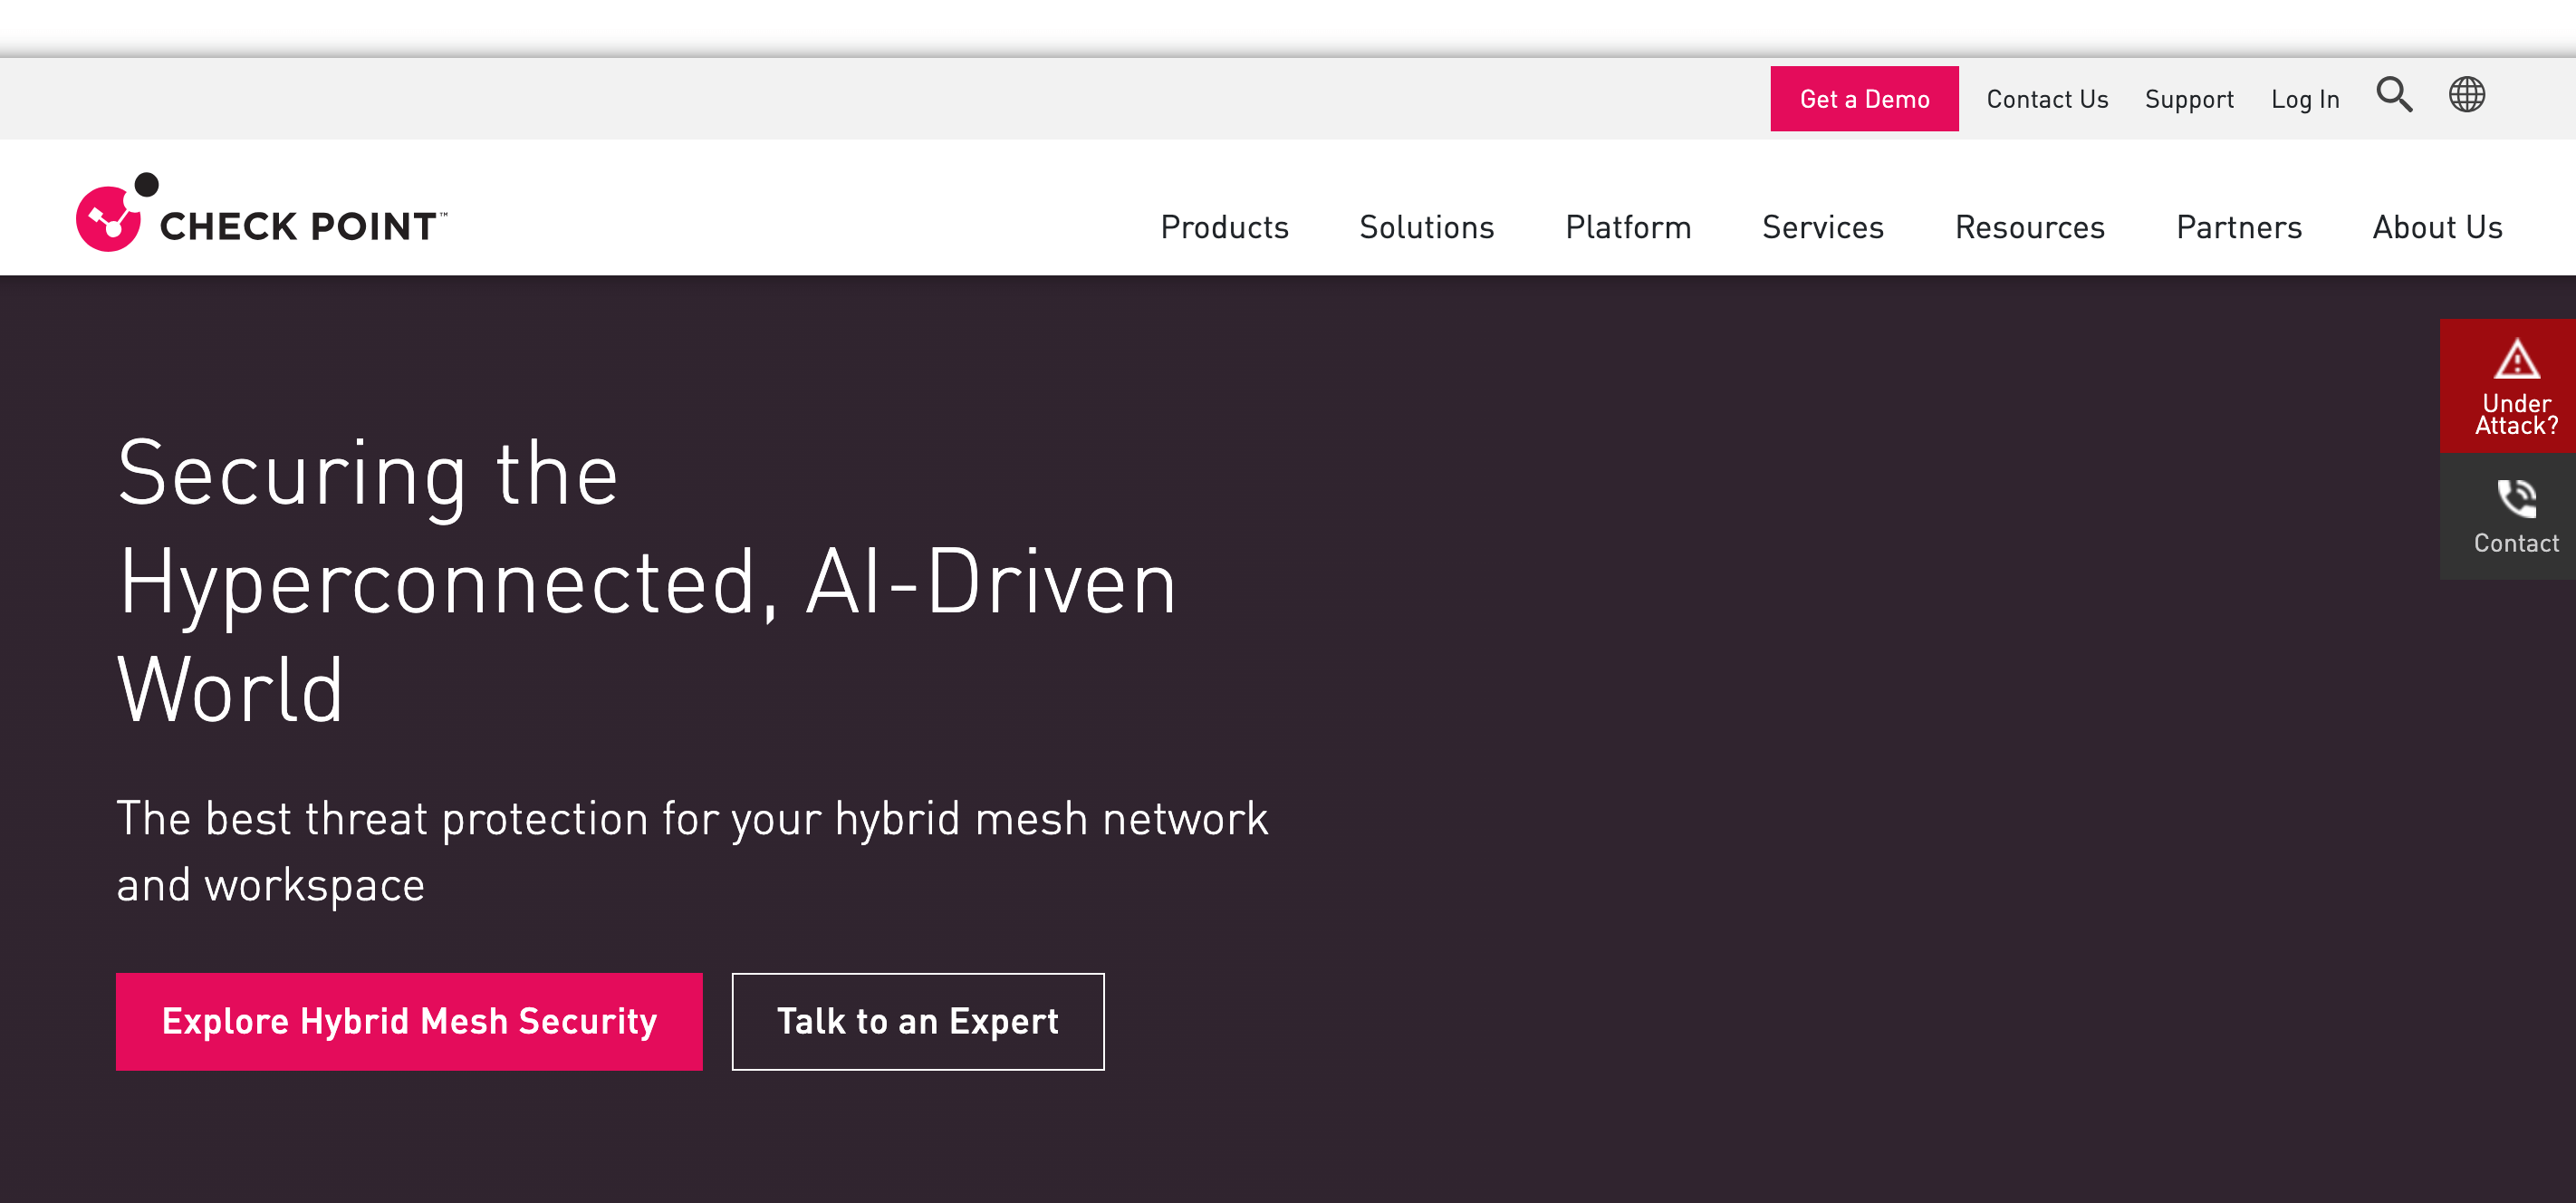The width and height of the screenshot is (2576, 1203).
Task: Open the Resources navigation menu
Action: click(x=2029, y=227)
